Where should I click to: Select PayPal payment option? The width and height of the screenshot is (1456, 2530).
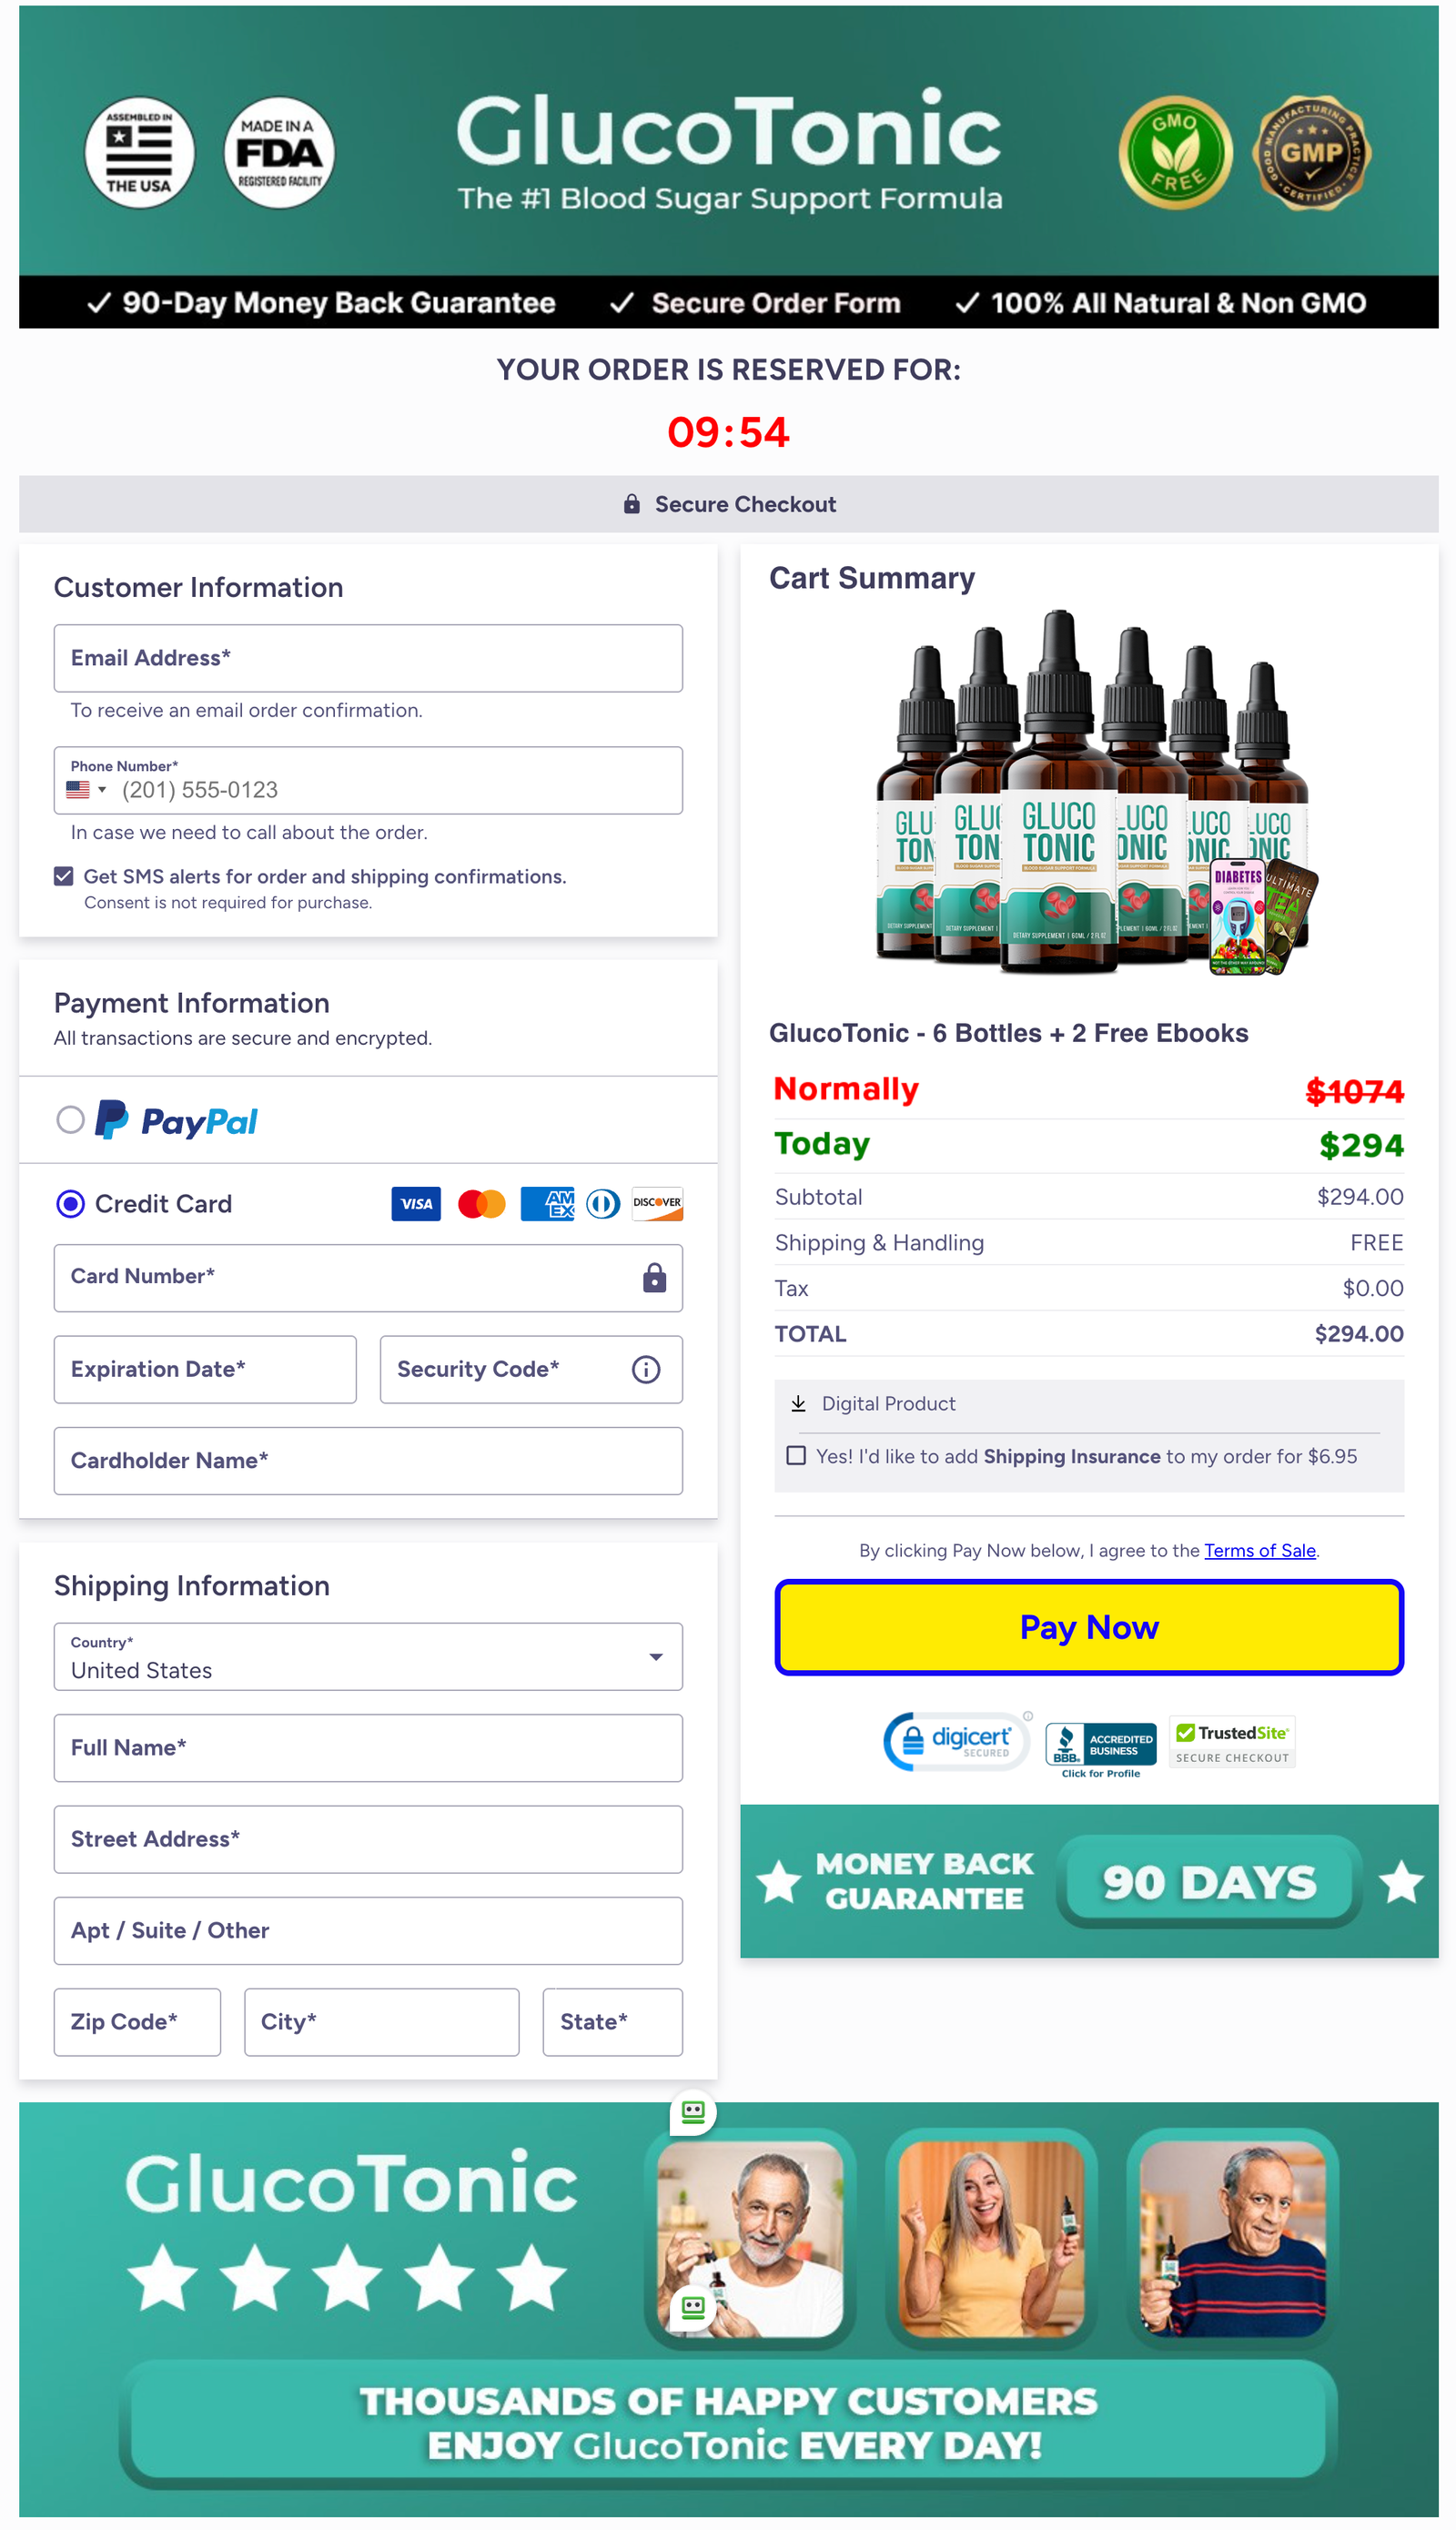pos(70,1120)
